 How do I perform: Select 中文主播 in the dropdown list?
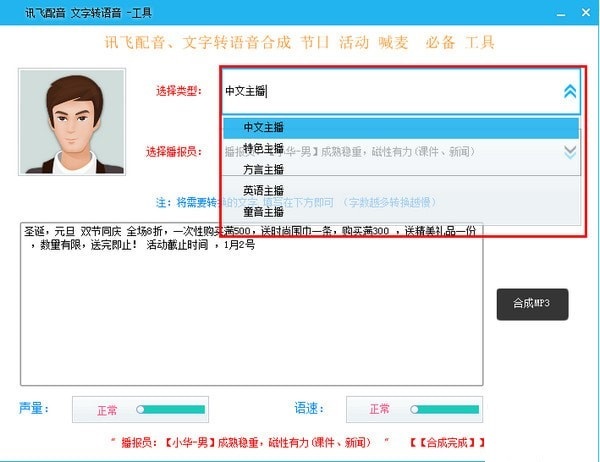pyautogui.click(x=401, y=127)
